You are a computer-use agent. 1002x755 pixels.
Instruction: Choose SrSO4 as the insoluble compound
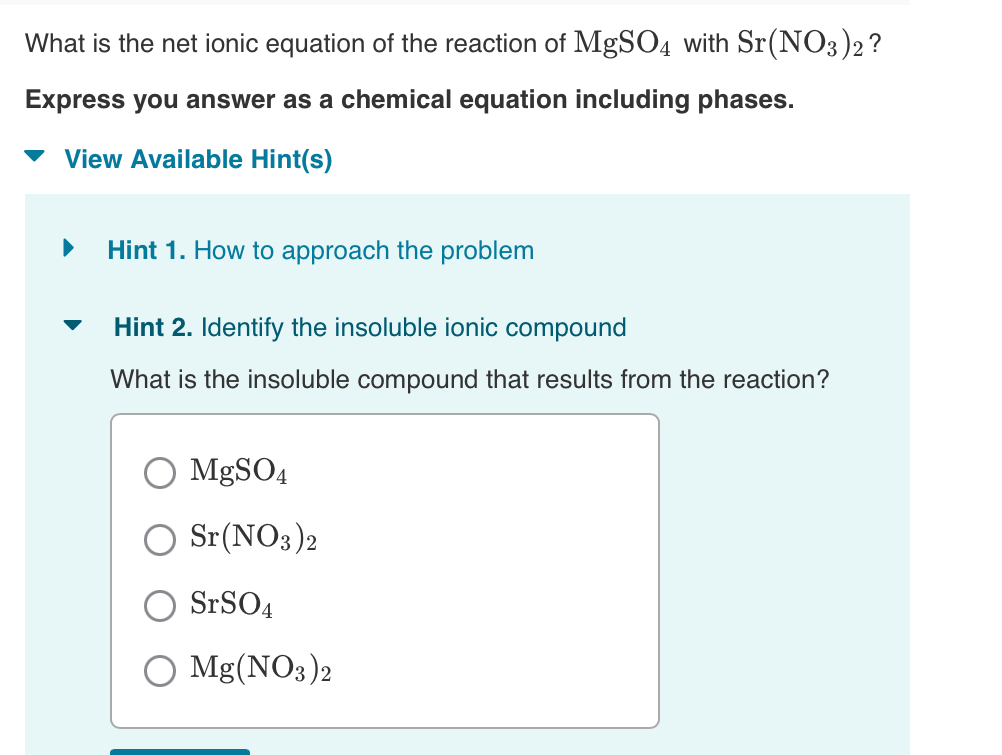[159, 605]
